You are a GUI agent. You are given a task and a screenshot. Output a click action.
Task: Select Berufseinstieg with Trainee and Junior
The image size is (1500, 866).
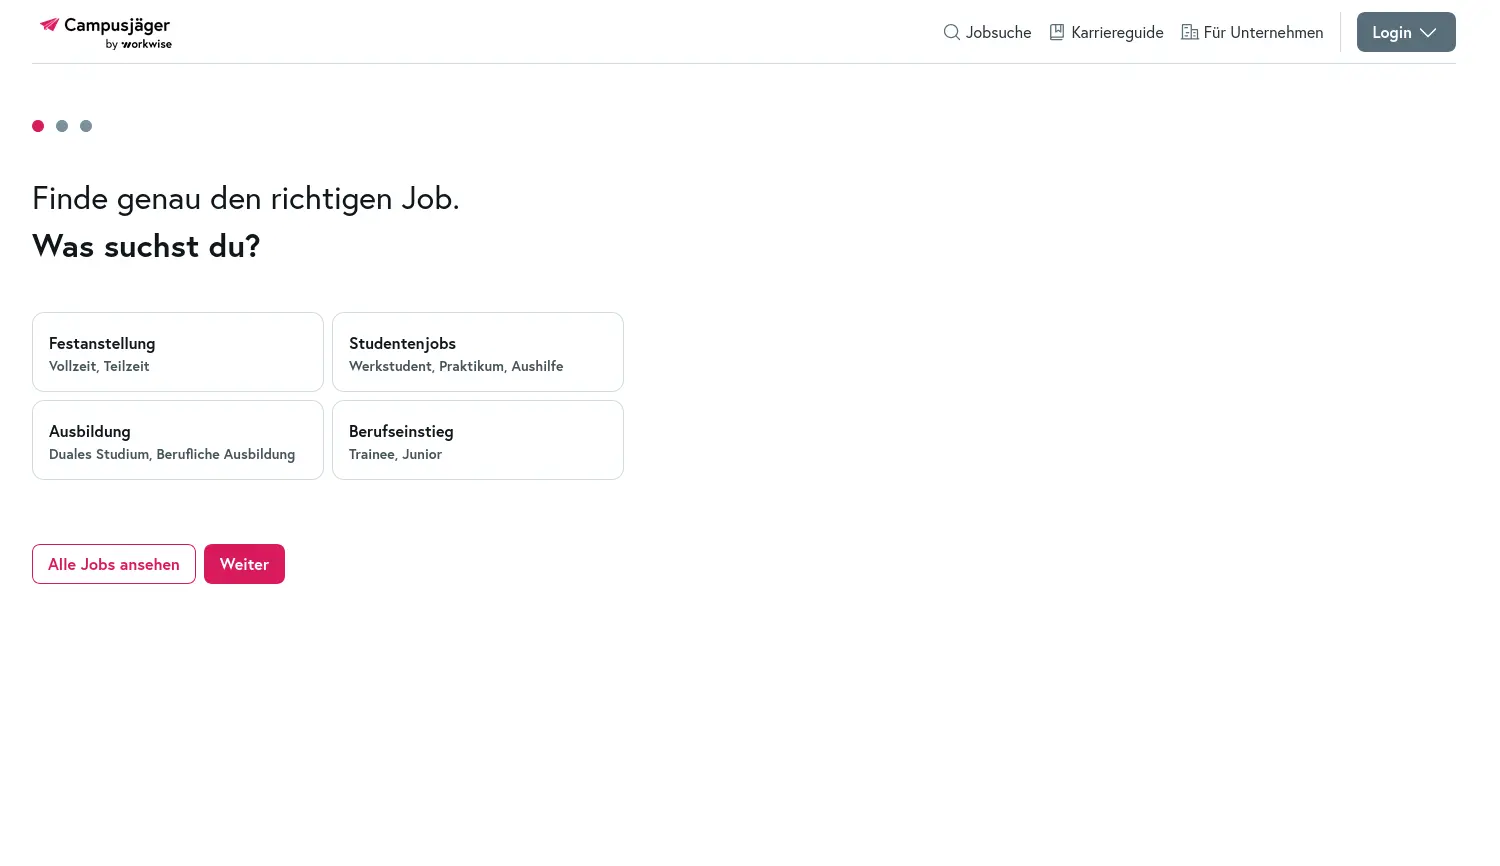click(477, 440)
